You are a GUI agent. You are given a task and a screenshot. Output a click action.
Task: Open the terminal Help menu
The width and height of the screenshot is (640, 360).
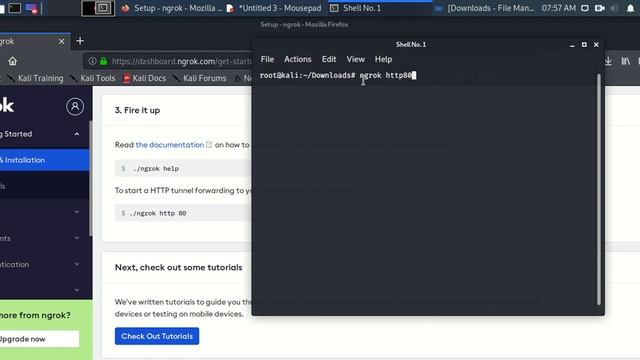click(383, 59)
